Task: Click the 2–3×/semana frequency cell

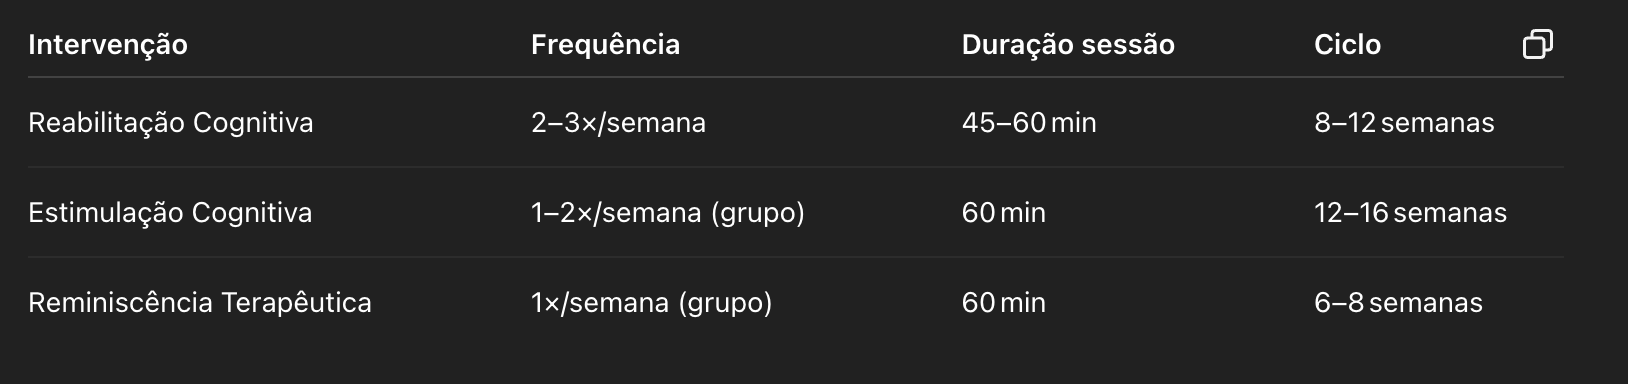Action: (x=618, y=123)
